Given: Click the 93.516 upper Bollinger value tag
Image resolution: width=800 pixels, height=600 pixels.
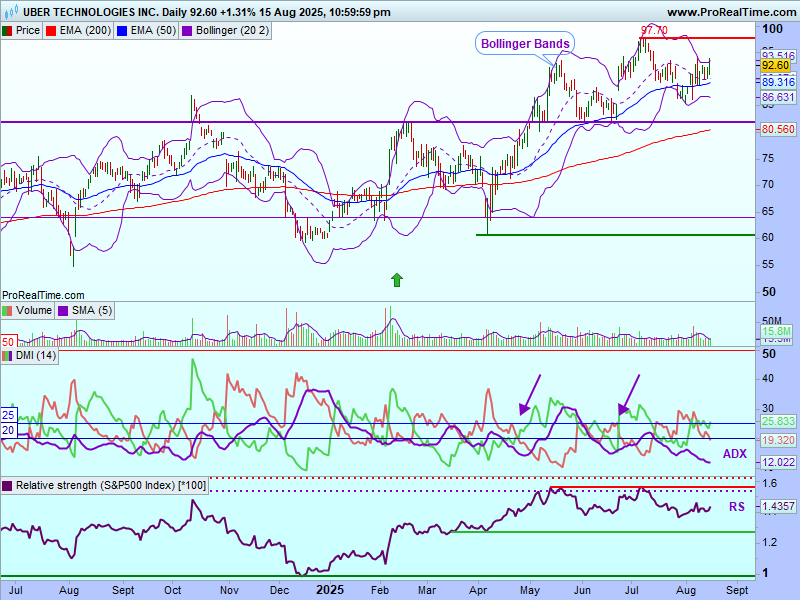Looking at the screenshot, I should pyautogui.click(x=778, y=55).
